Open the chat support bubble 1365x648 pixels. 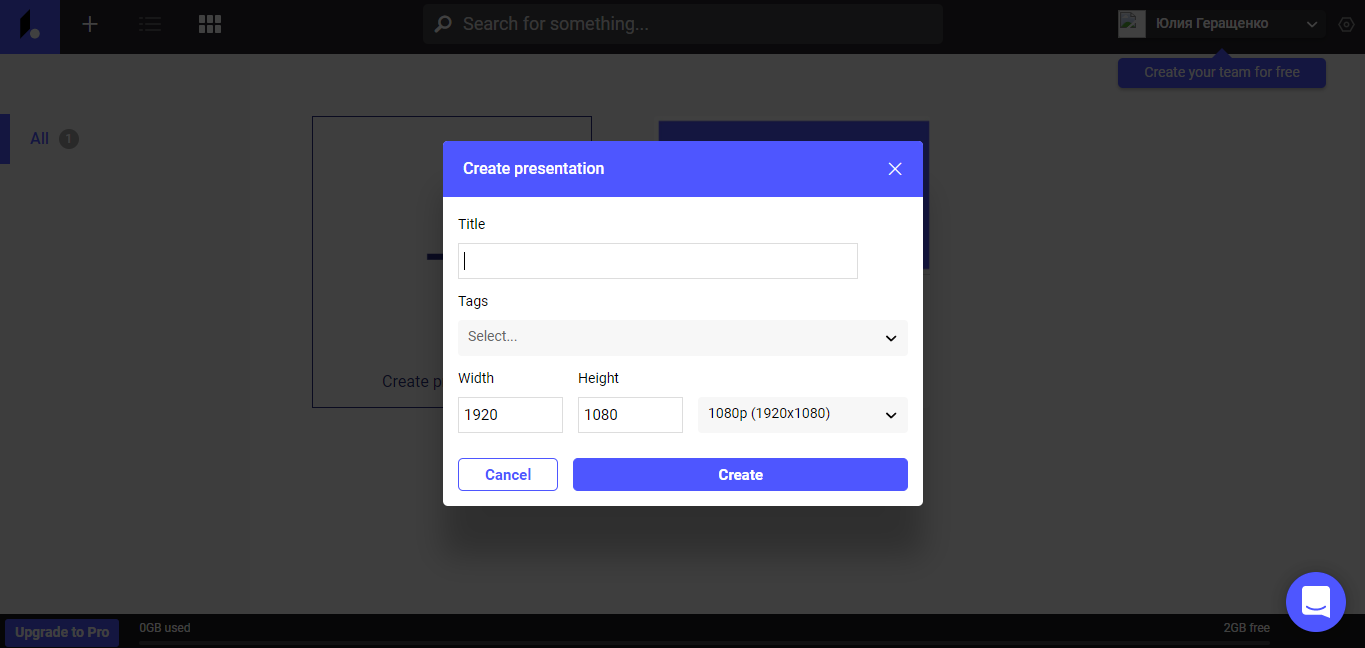[x=1315, y=602]
